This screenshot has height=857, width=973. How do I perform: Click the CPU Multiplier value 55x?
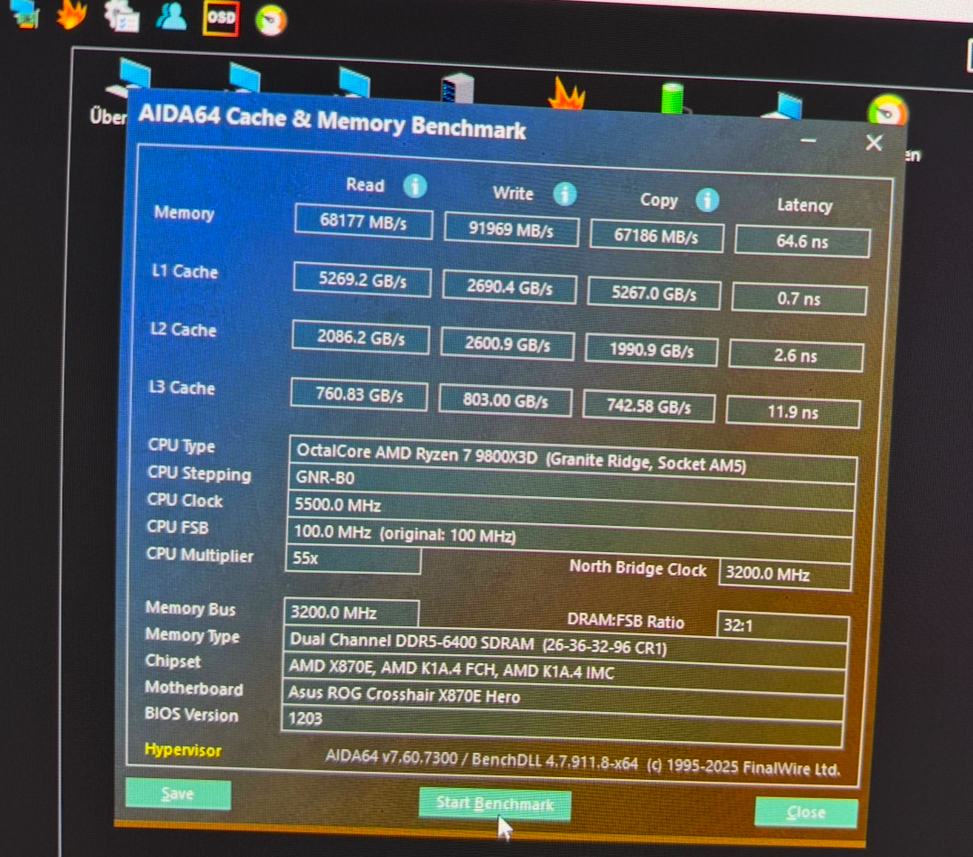click(353, 559)
